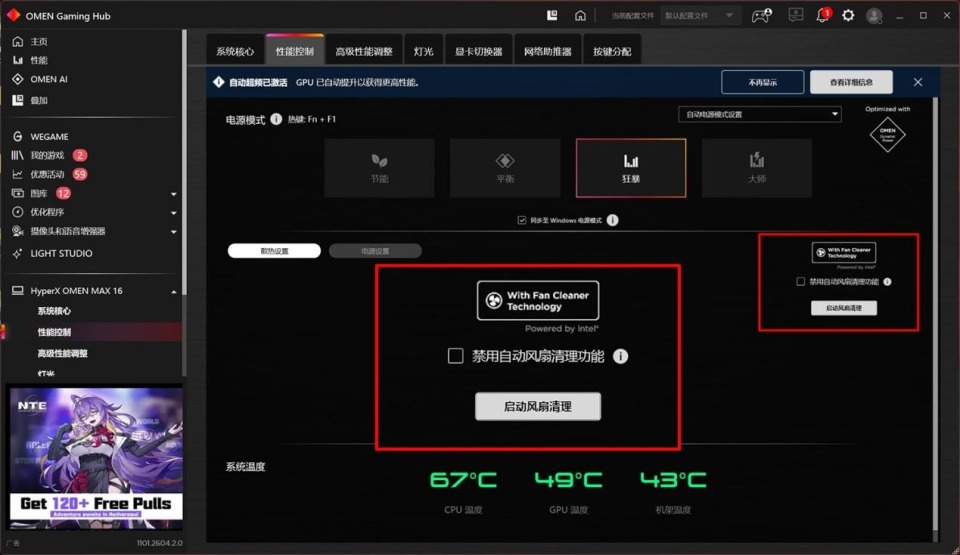Image resolution: width=960 pixels, height=555 pixels.
Task: Click the 43°C chassis temperature reading
Action: 673,480
